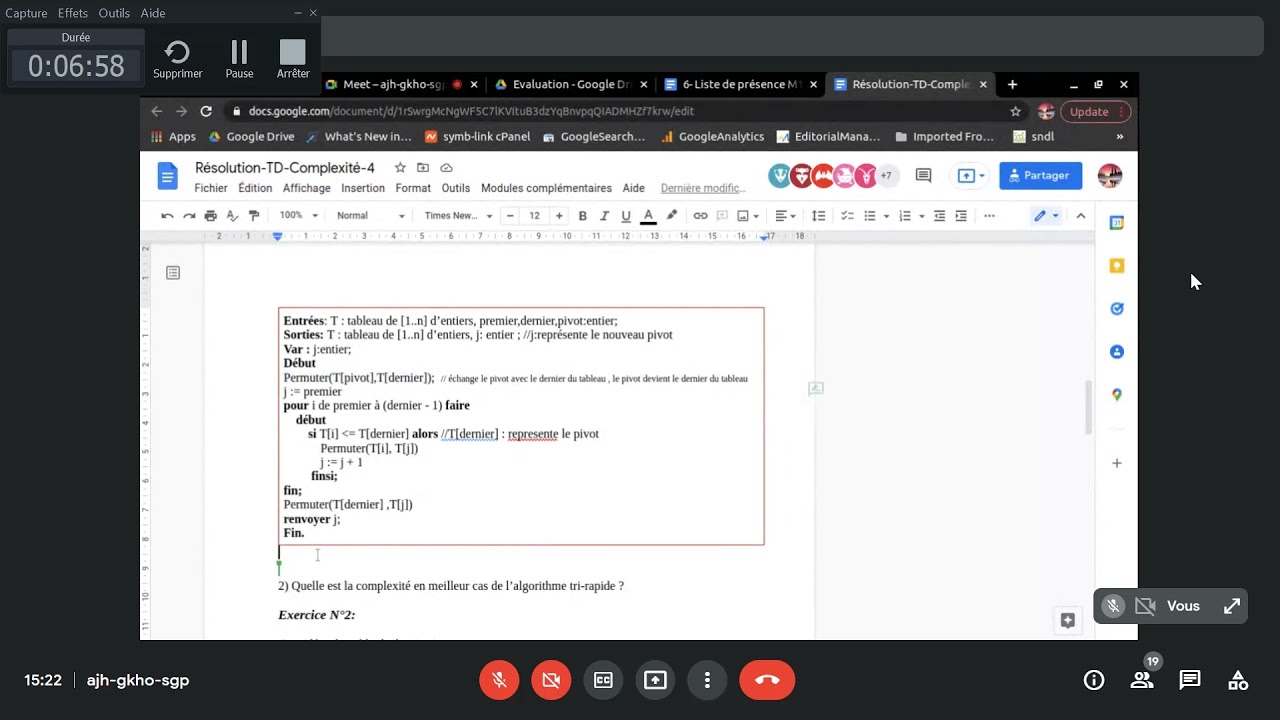Toggle the camera in Meet bar
This screenshot has height=720, width=1280.
point(551,680)
